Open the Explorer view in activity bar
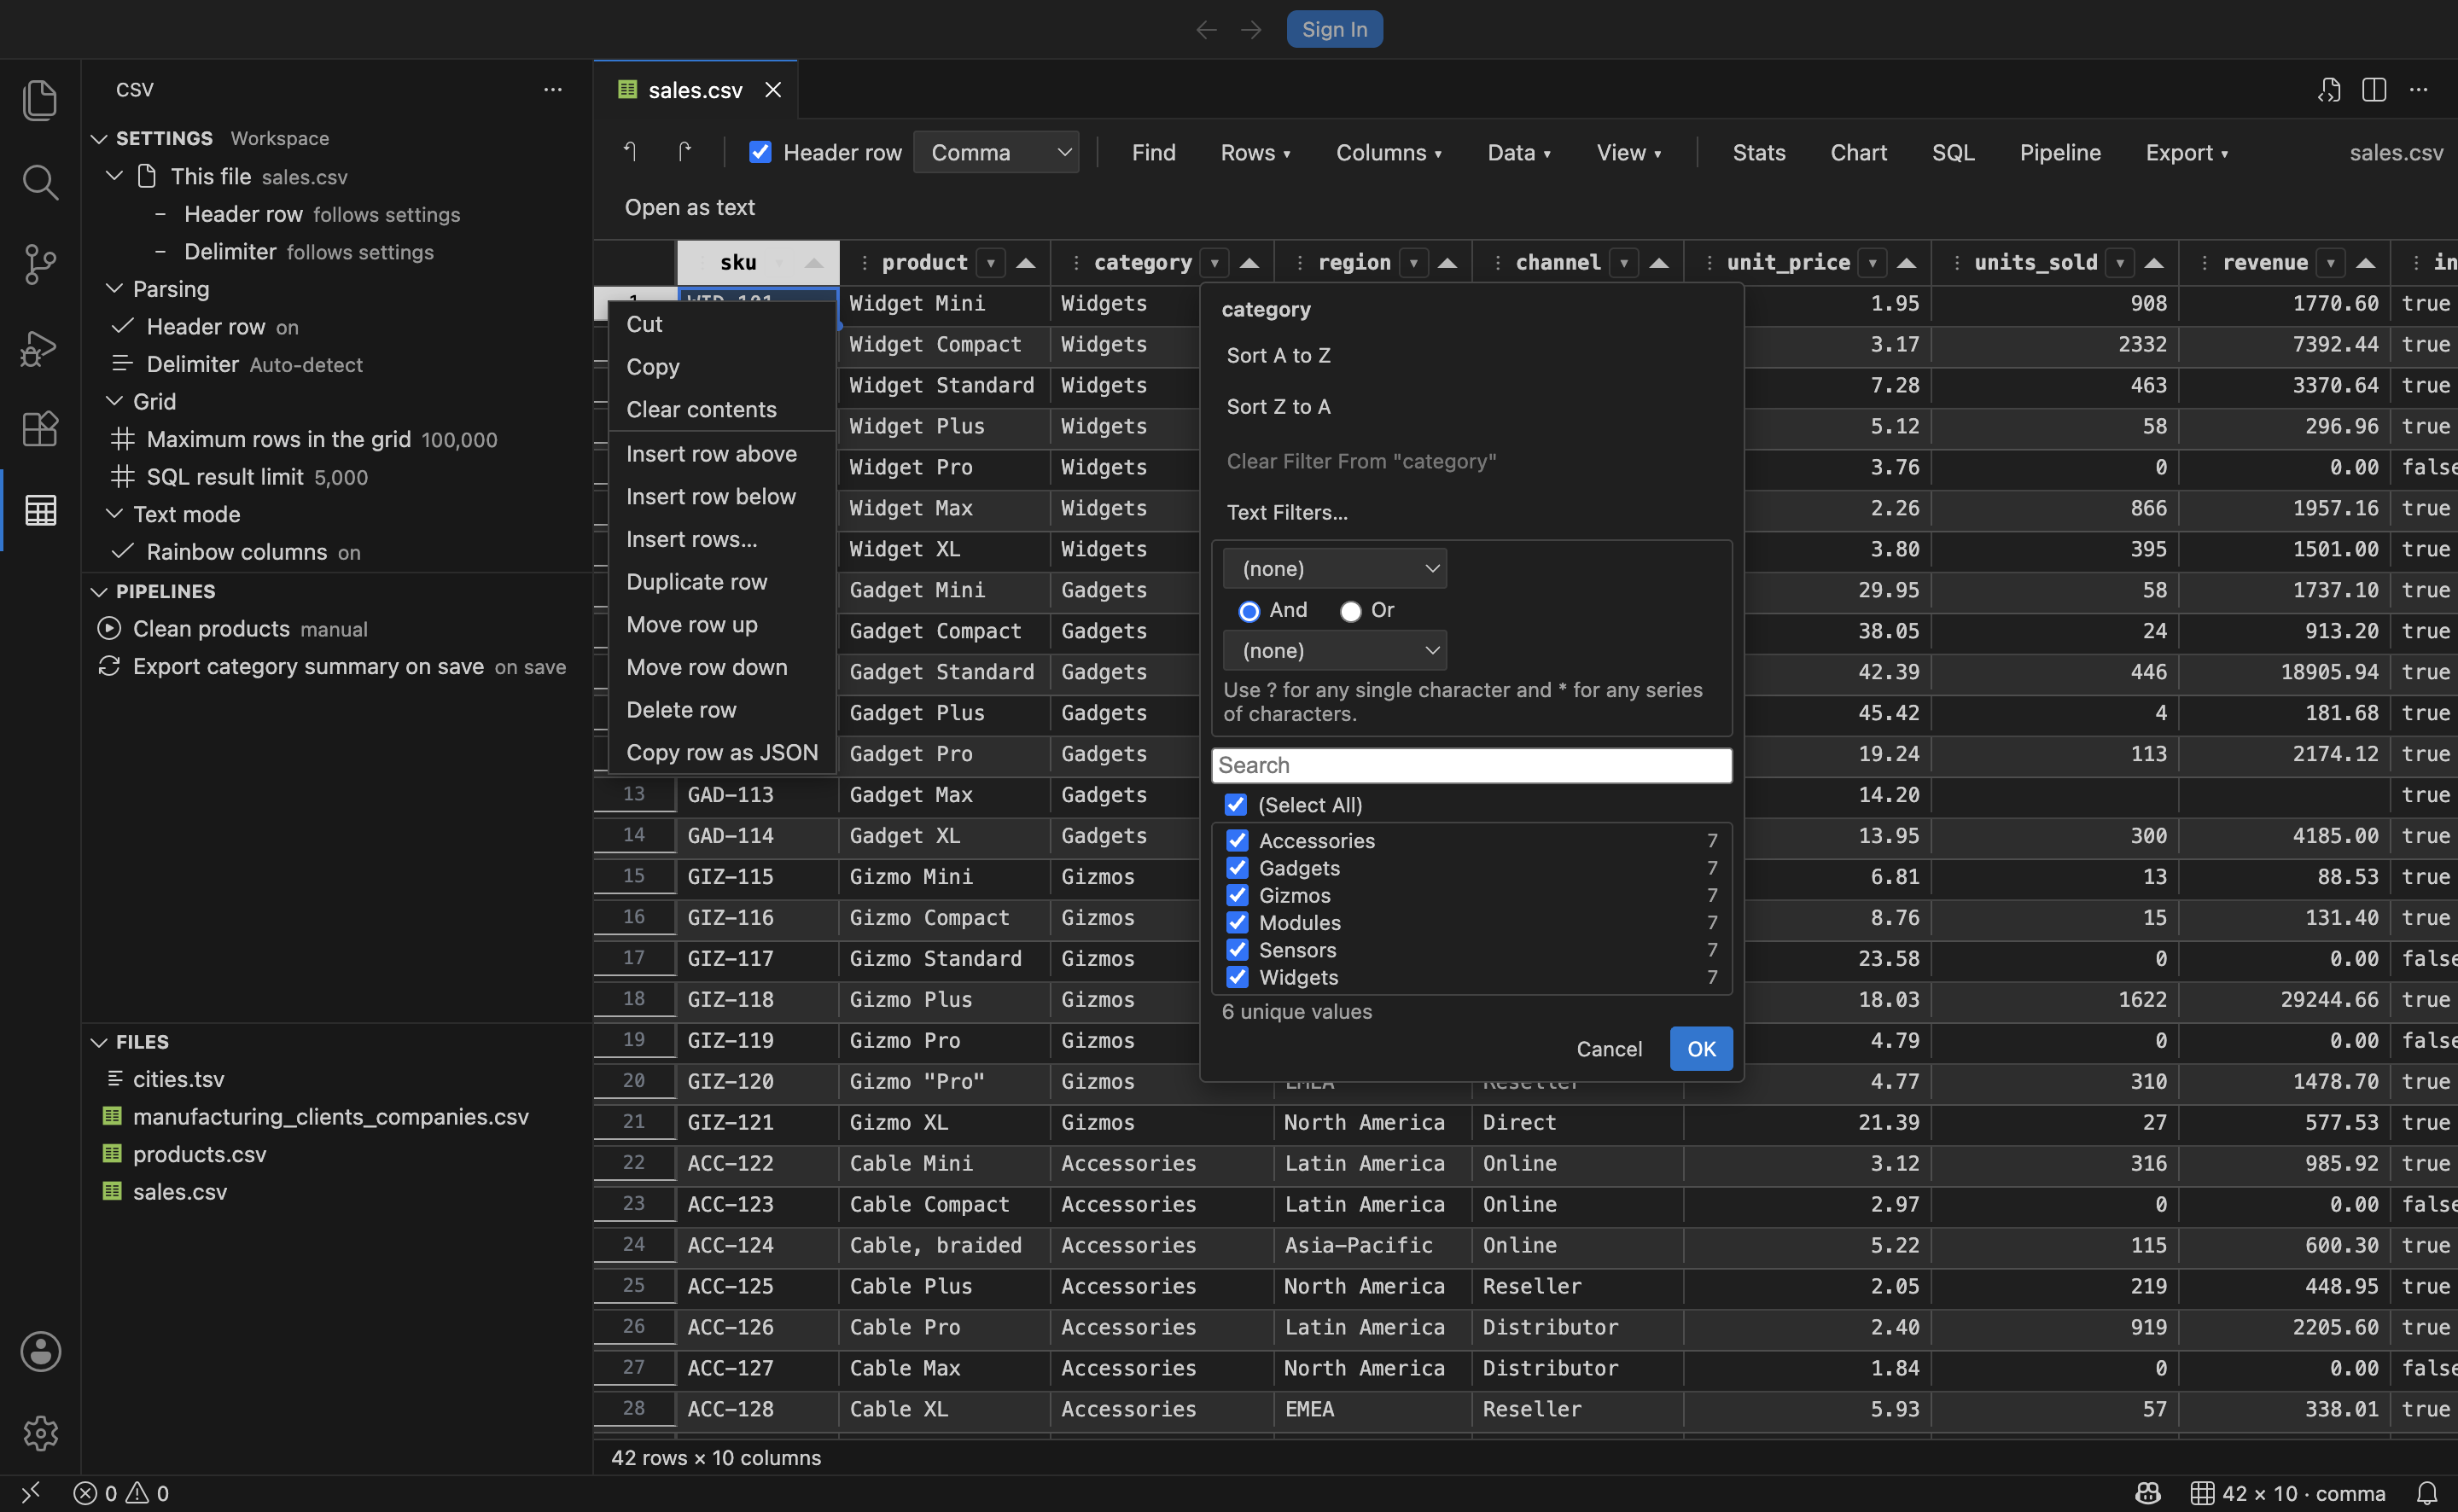Image resolution: width=2458 pixels, height=1512 pixels. [x=40, y=100]
